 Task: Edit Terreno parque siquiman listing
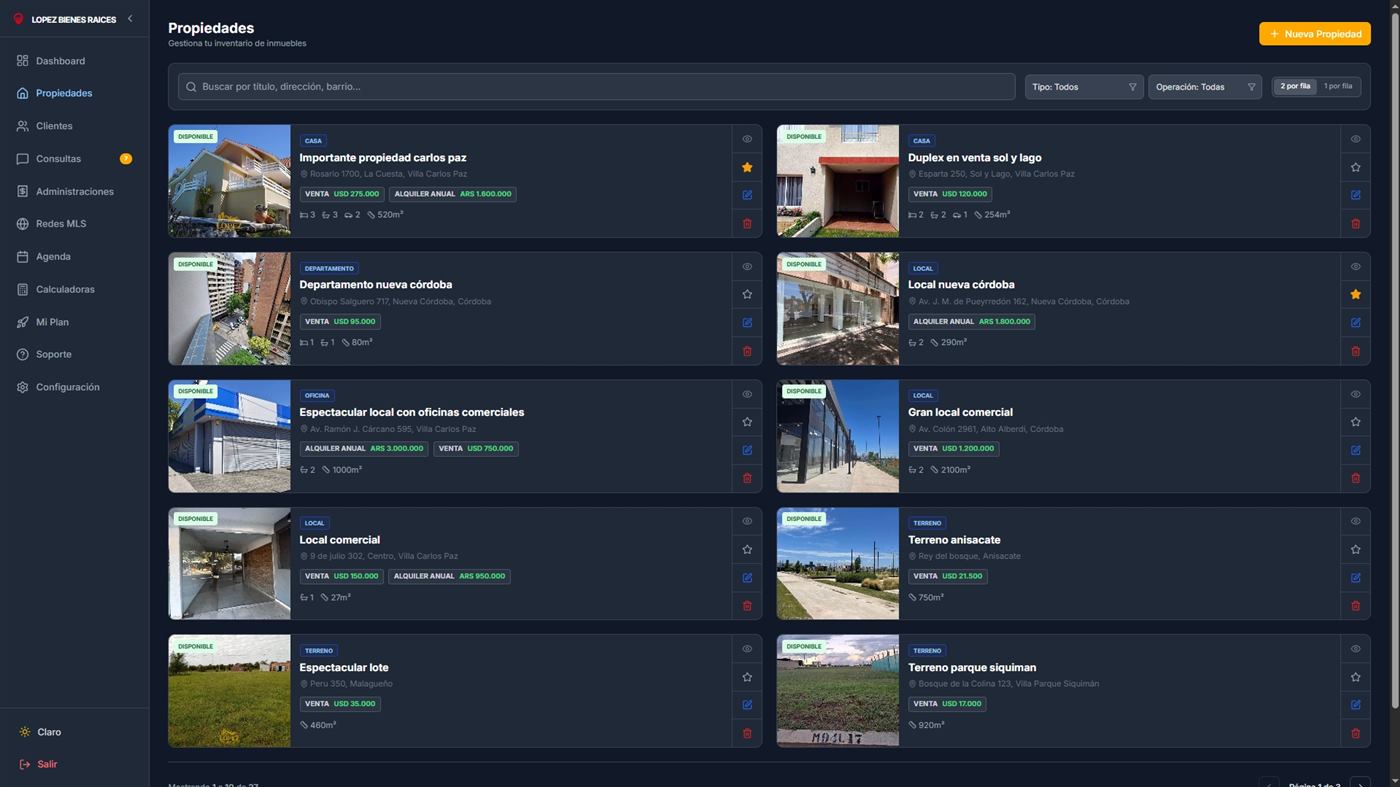coord(1355,705)
